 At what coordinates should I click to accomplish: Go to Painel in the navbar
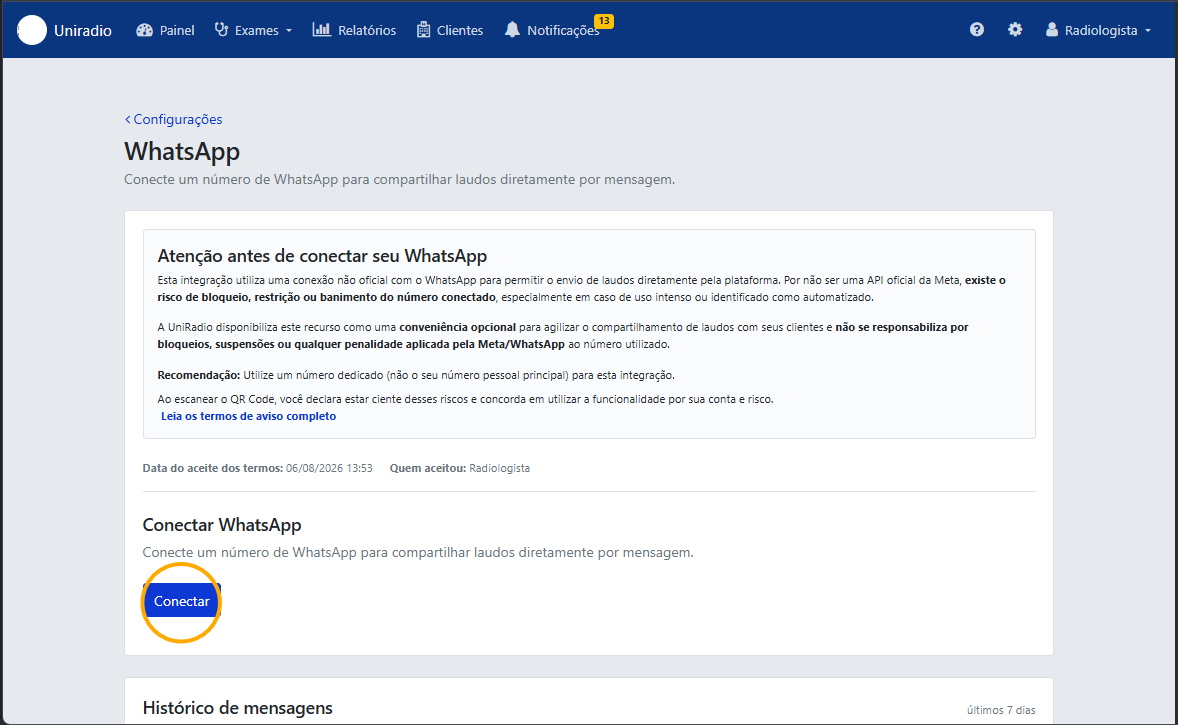(165, 30)
